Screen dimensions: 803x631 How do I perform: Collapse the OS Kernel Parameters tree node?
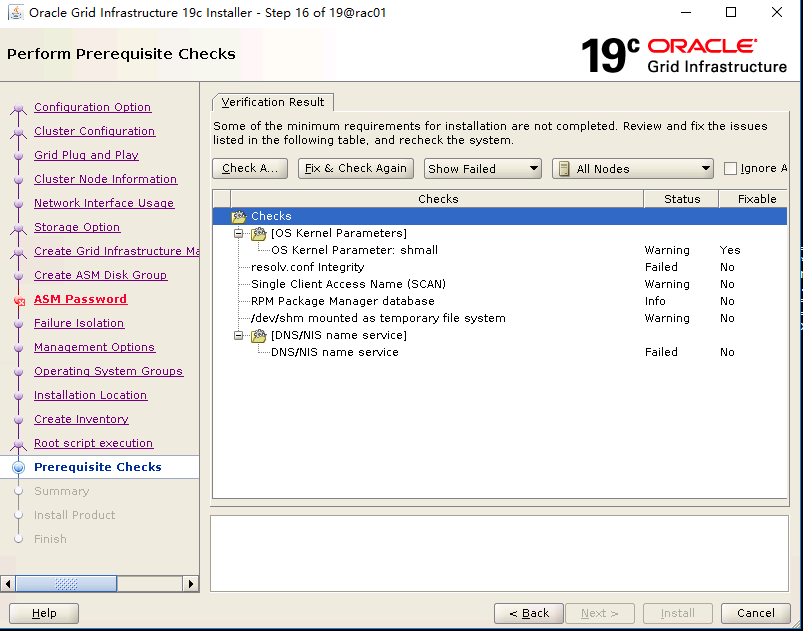tap(238, 234)
